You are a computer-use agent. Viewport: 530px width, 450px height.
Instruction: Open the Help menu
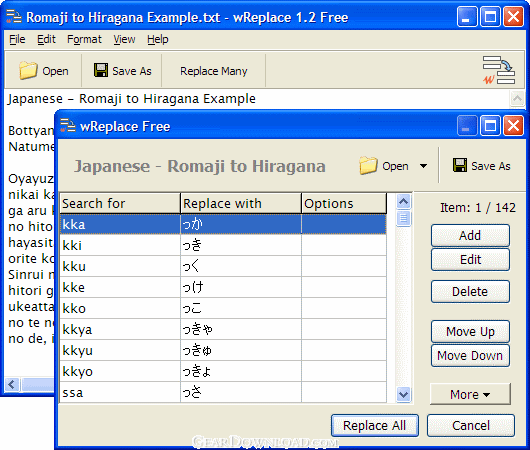click(158, 40)
